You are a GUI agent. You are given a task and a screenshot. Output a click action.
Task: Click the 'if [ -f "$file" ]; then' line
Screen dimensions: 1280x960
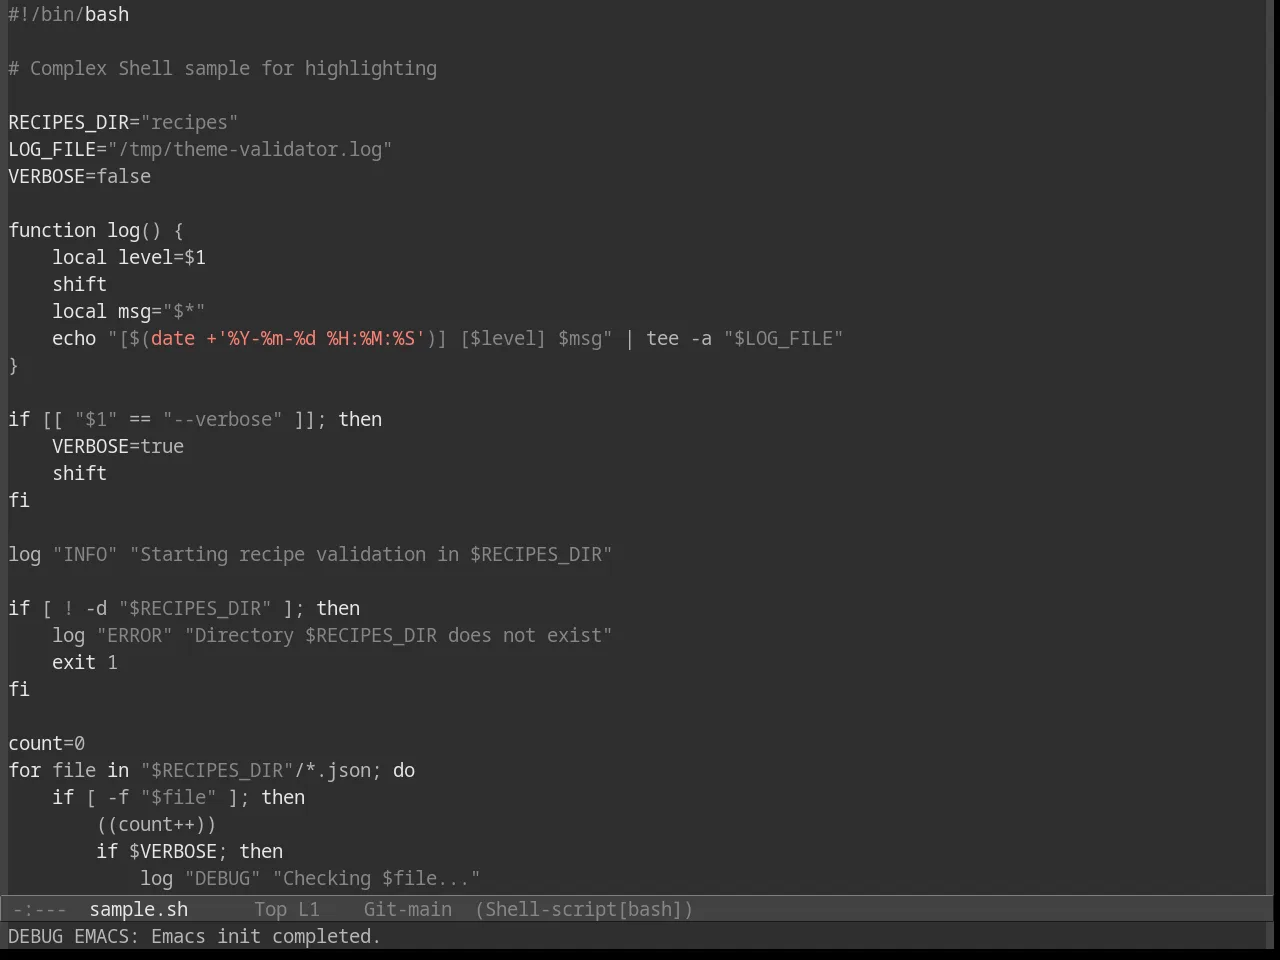pos(179,798)
